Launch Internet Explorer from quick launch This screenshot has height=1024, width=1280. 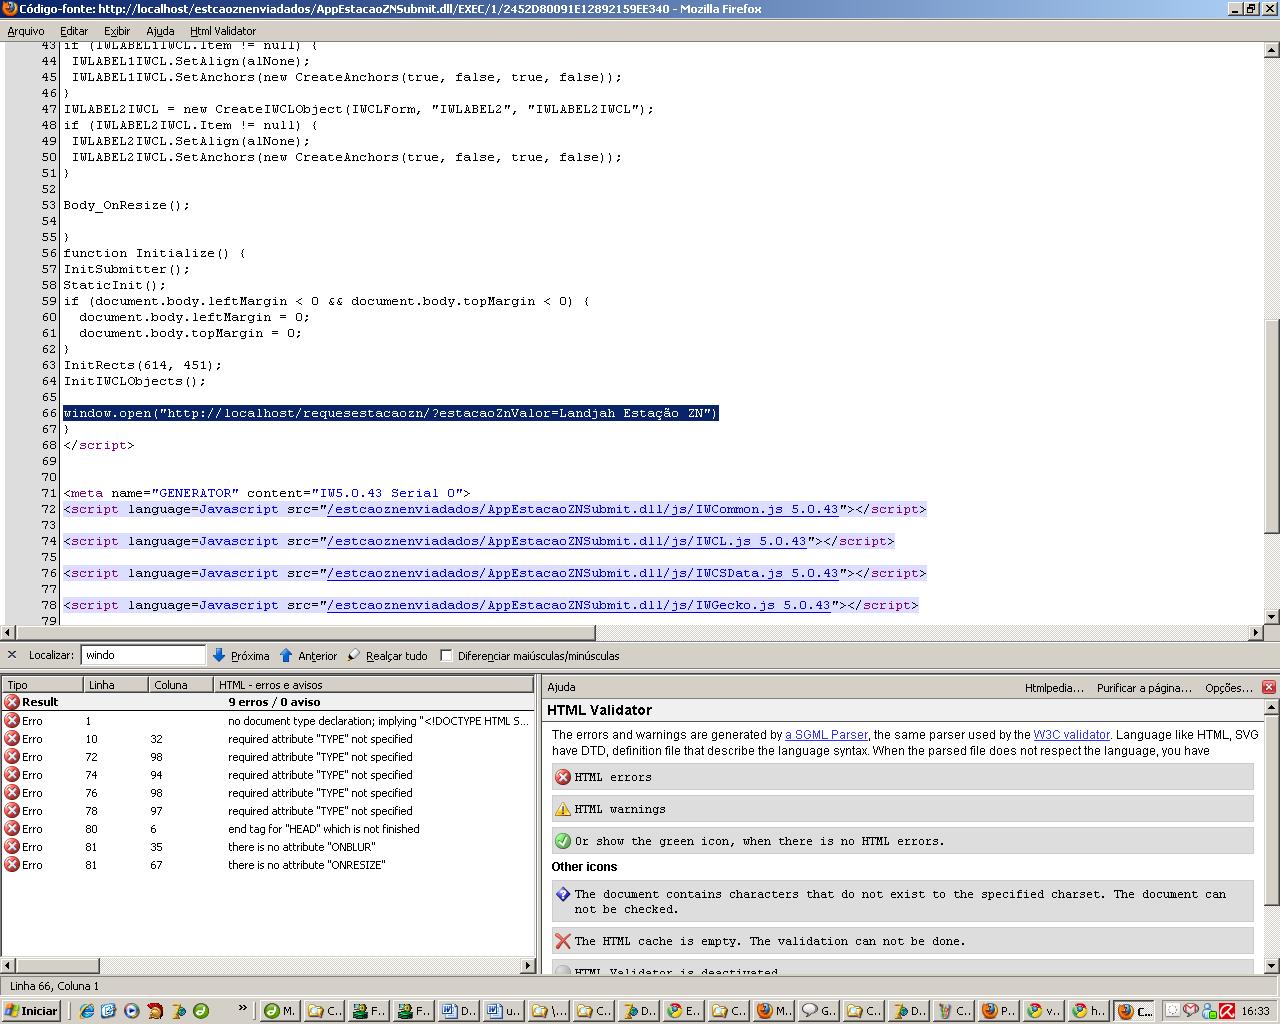(x=86, y=1011)
